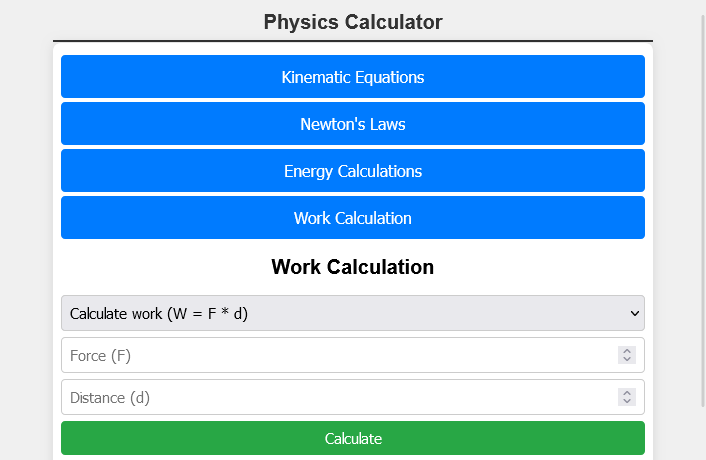Image resolution: width=706 pixels, height=460 pixels.
Task: Decrease Force value with the down arrow
Action: click(627, 359)
